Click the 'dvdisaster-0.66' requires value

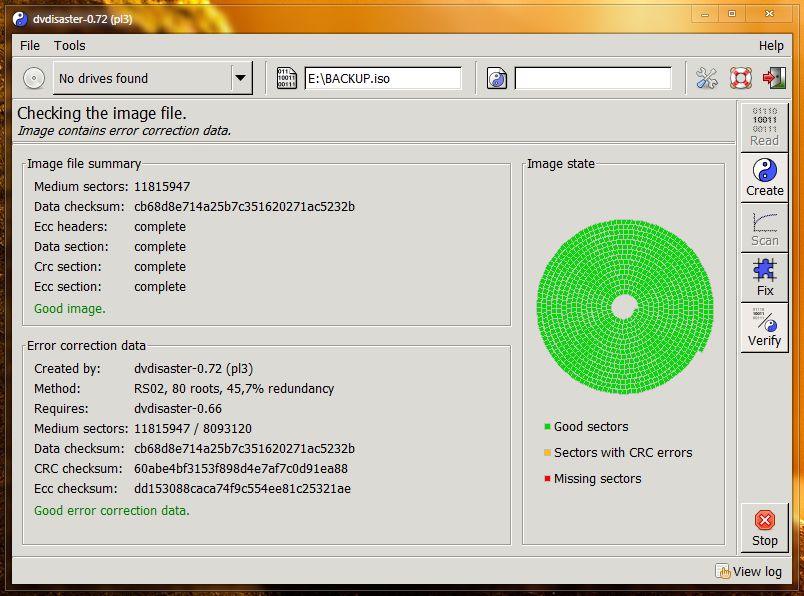coord(178,409)
